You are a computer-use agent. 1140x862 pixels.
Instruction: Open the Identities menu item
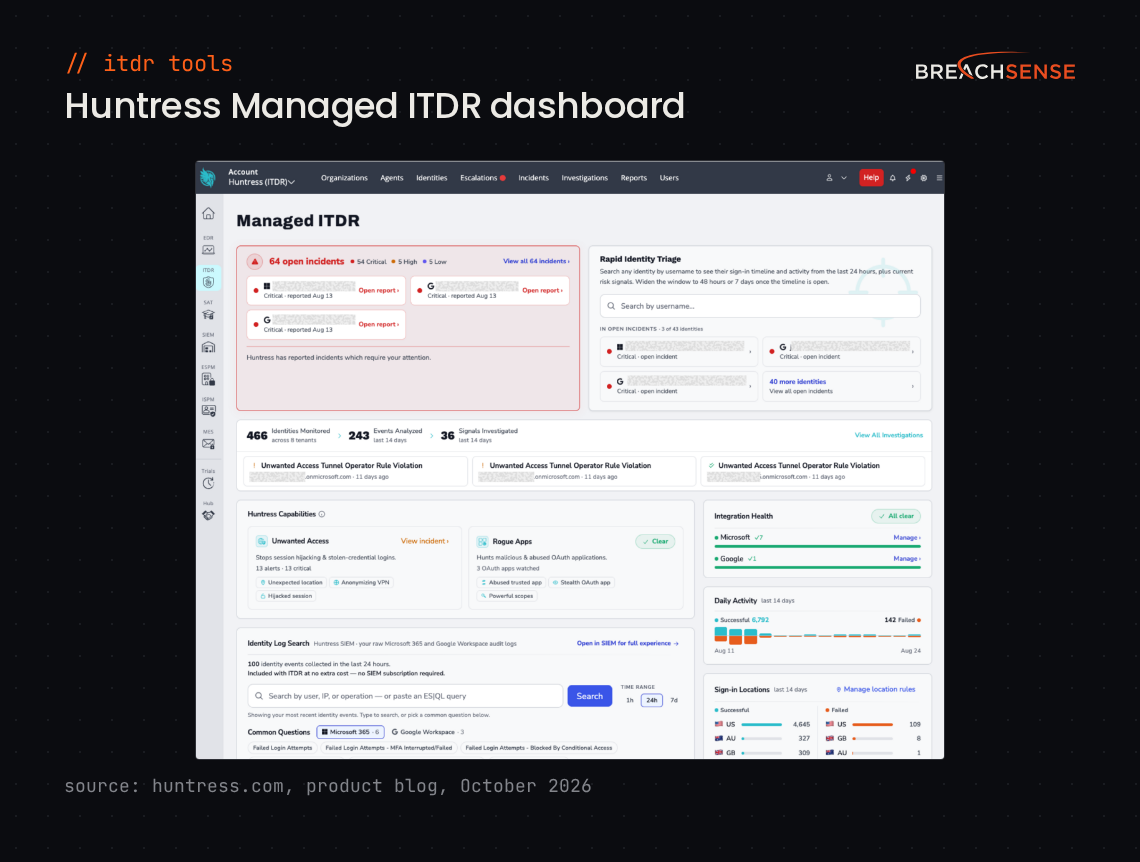pos(432,177)
